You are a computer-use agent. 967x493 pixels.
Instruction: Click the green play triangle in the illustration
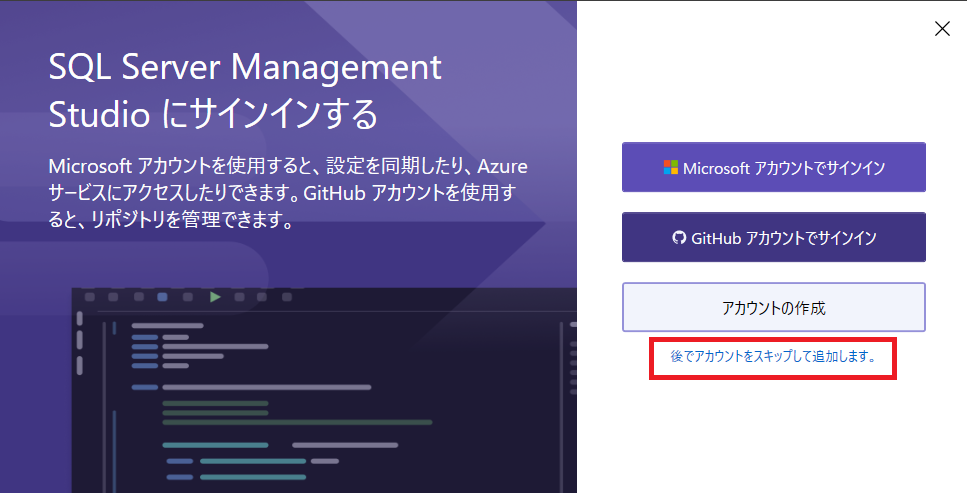click(215, 297)
